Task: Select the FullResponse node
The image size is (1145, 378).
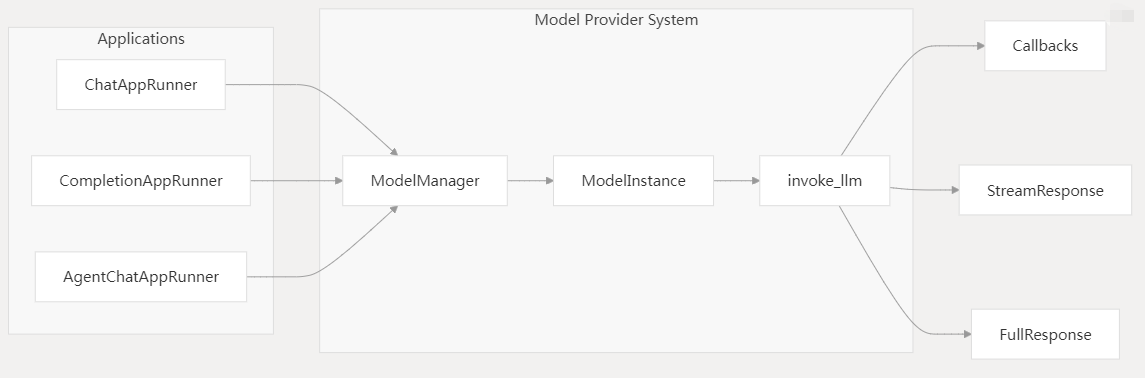Action: click(1045, 334)
